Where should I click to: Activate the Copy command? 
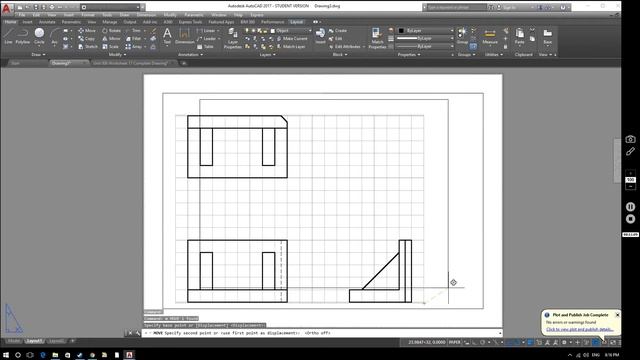[x=87, y=38]
